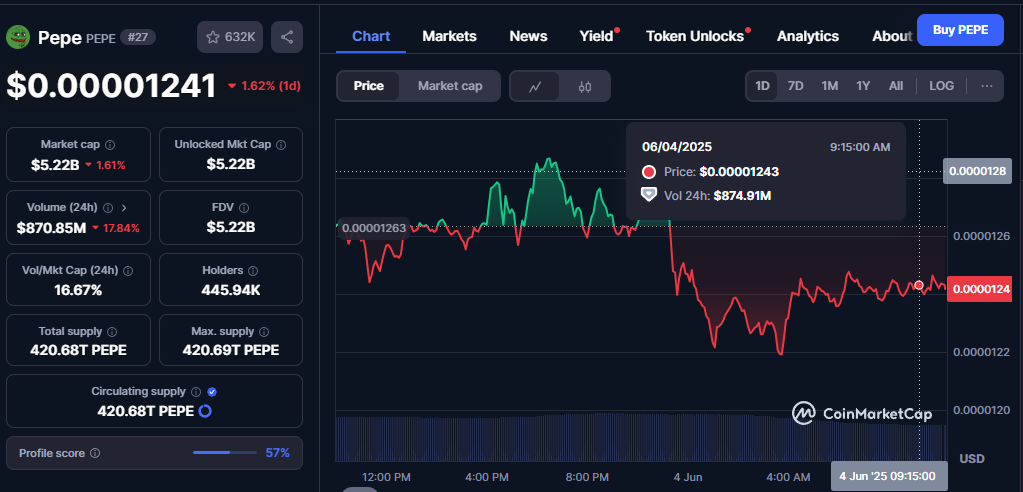The image size is (1023, 492).
Task: Click the $0.00001241 price heading
Action: [x=112, y=86]
